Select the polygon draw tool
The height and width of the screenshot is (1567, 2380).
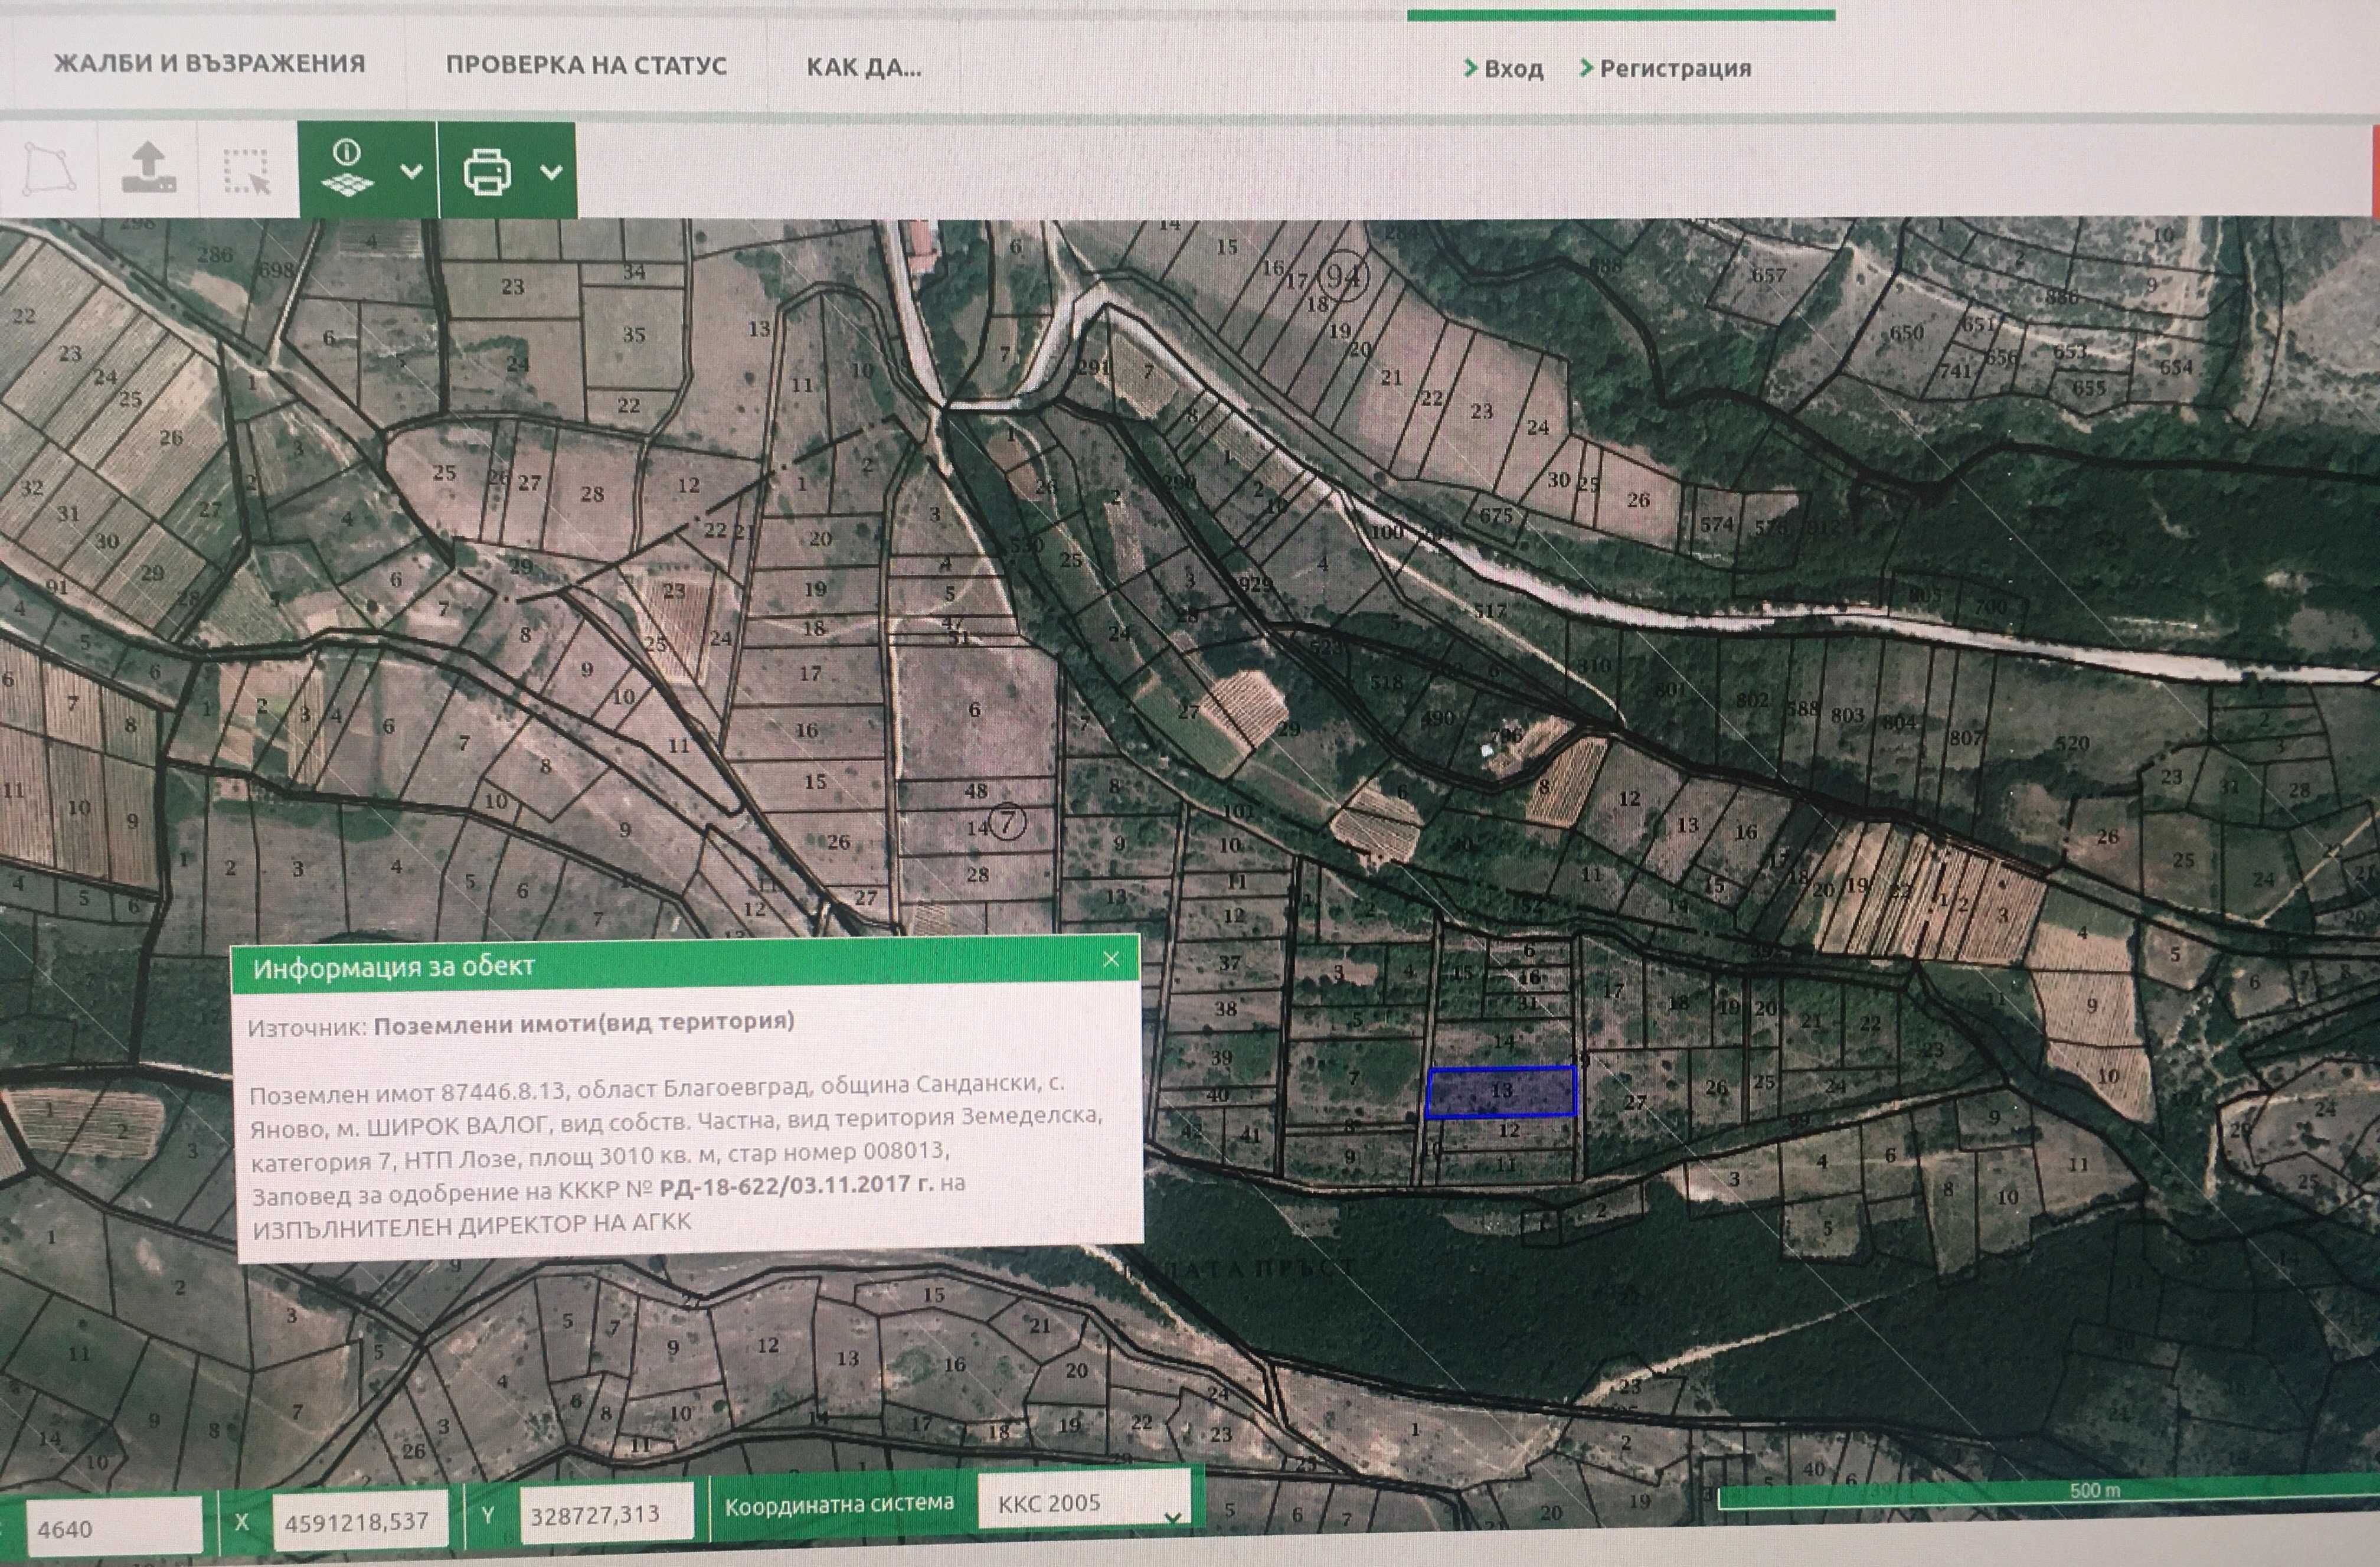[50, 169]
